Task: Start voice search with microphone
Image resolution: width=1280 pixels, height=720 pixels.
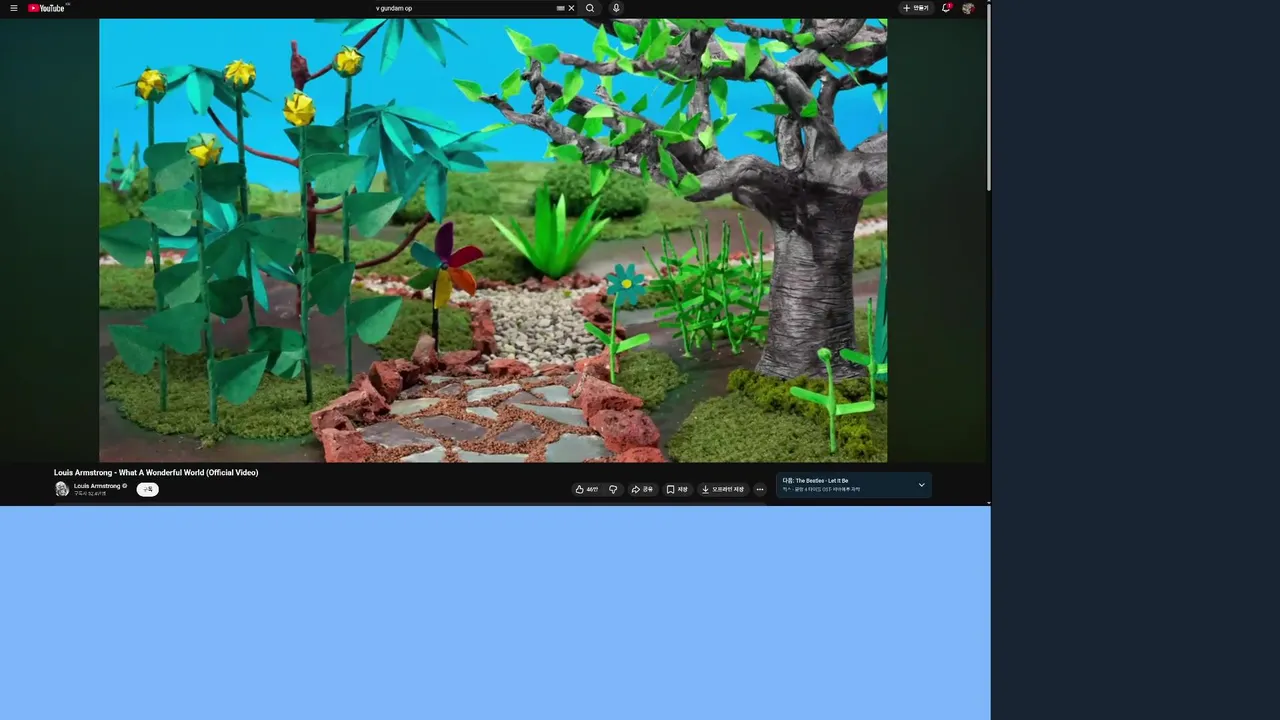Action: pos(616,8)
